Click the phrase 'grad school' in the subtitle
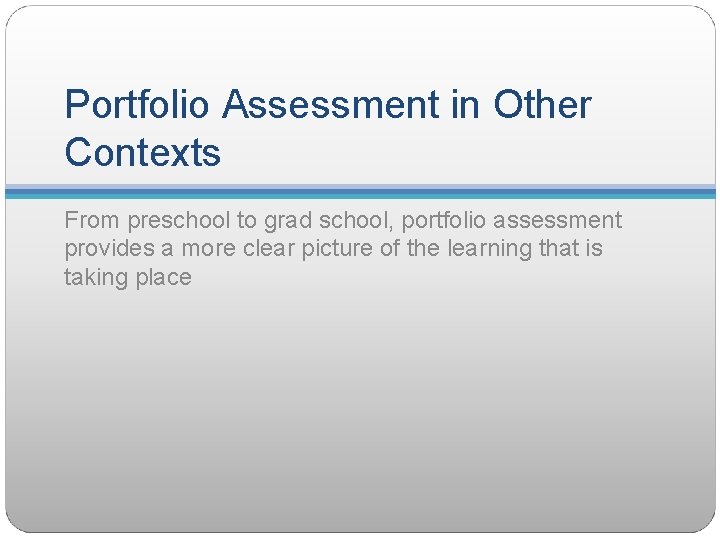Screen dimensions: 720x540 click(326, 221)
